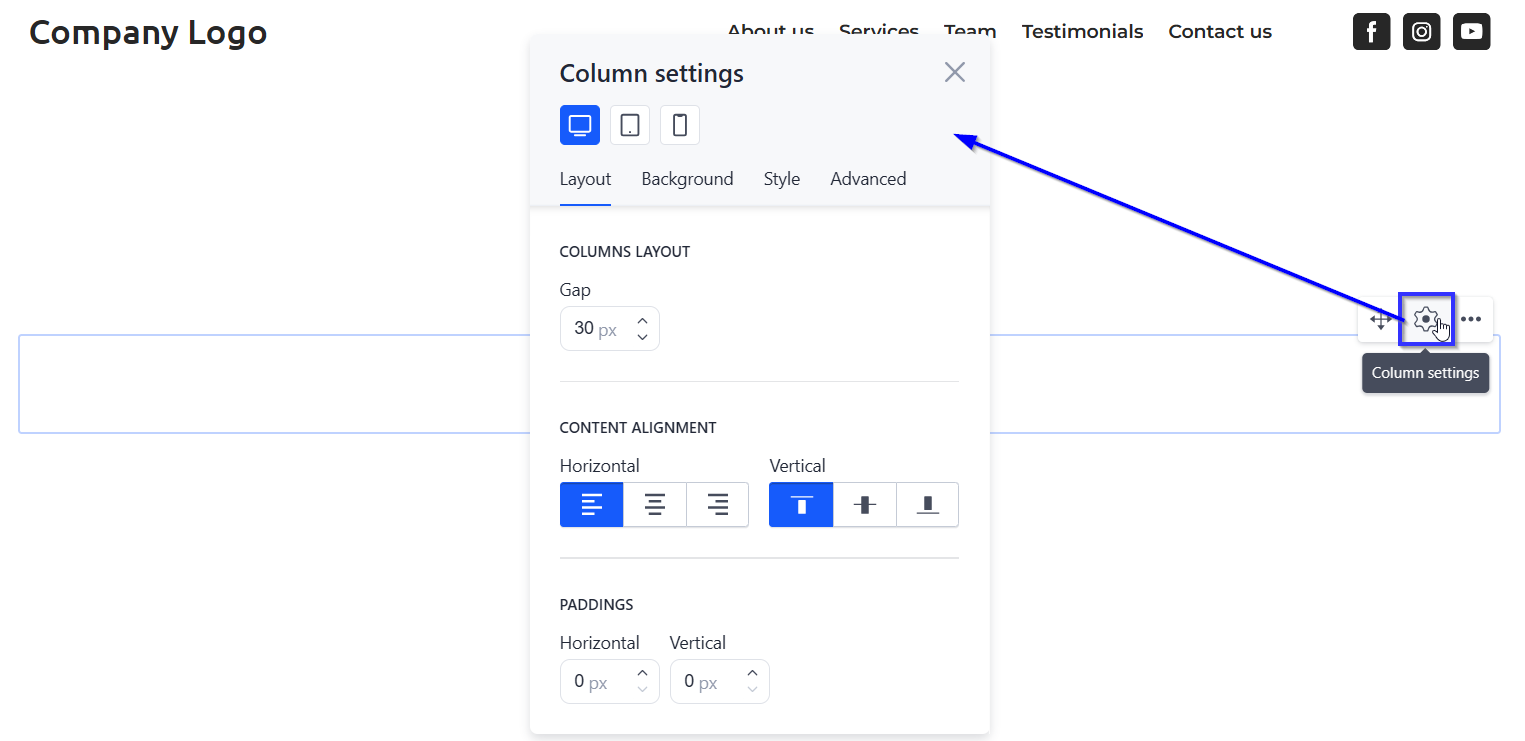The height and width of the screenshot is (741, 1525).
Task: Select the mobile phone device view
Action: (x=680, y=125)
